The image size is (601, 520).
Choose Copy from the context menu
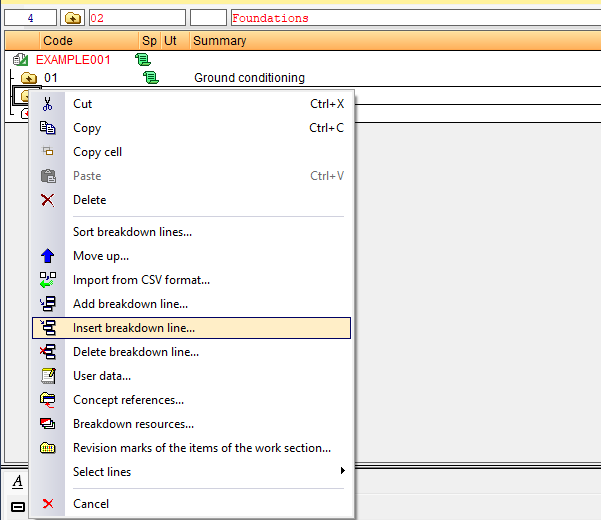pyautogui.click(x=192, y=128)
